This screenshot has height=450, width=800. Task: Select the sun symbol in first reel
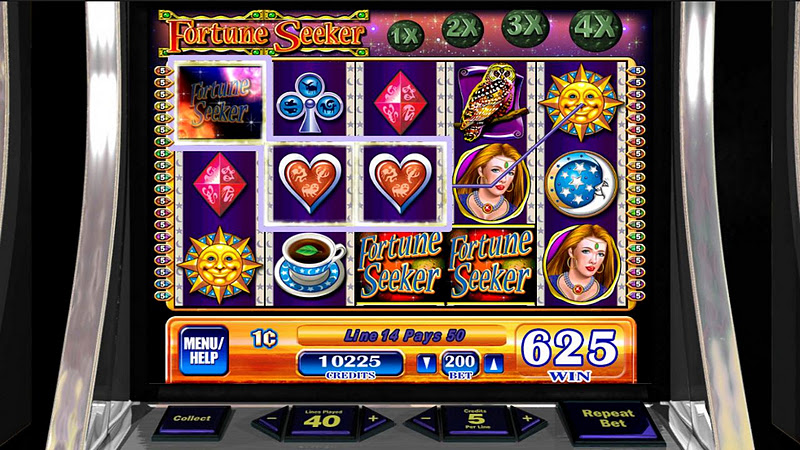point(219,265)
